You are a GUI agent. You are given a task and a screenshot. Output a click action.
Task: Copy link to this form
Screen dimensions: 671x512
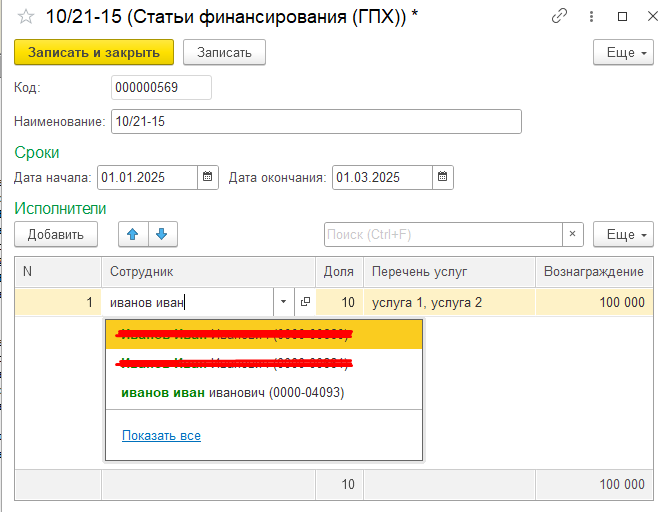tap(559, 18)
